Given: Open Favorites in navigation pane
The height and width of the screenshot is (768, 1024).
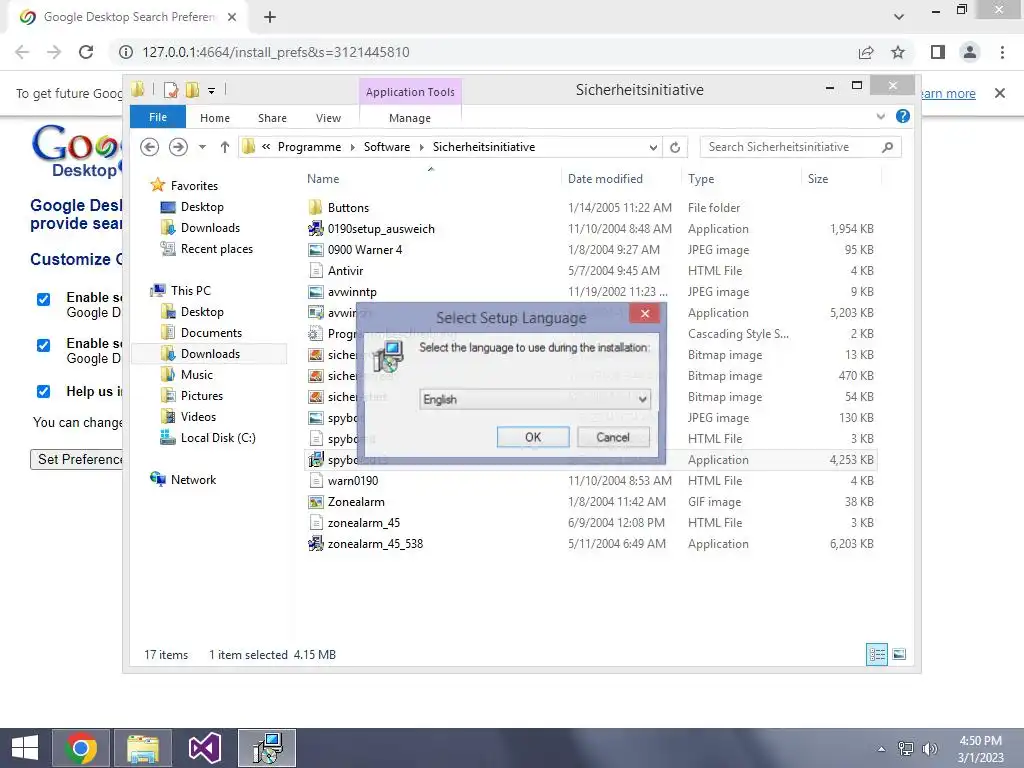Looking at the screenshot, I should click(194, 185).
